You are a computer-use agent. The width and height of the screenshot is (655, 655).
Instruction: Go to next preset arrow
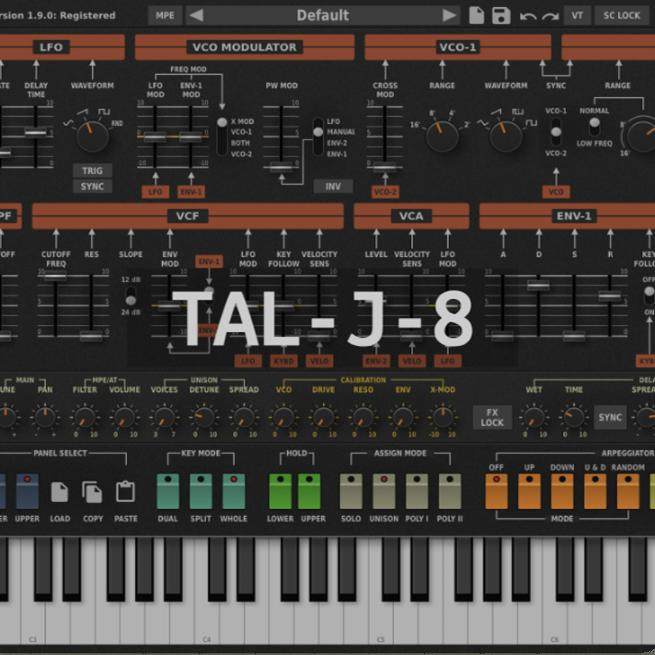click(449, 15)
